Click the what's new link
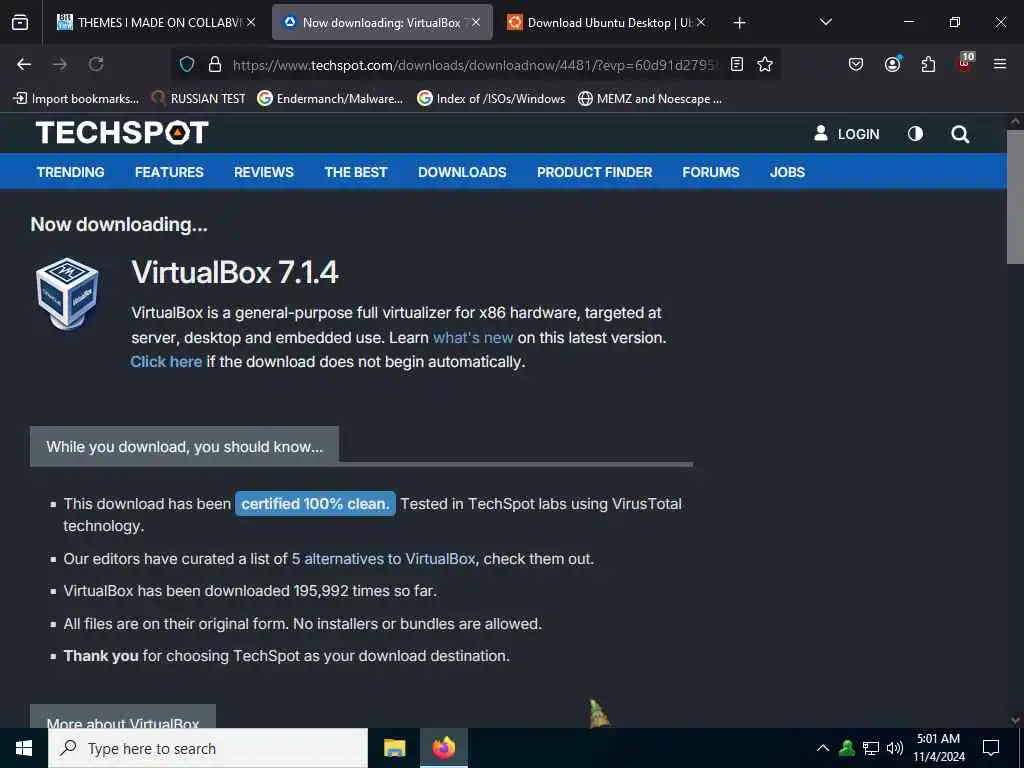 click(x=473, y=338)
